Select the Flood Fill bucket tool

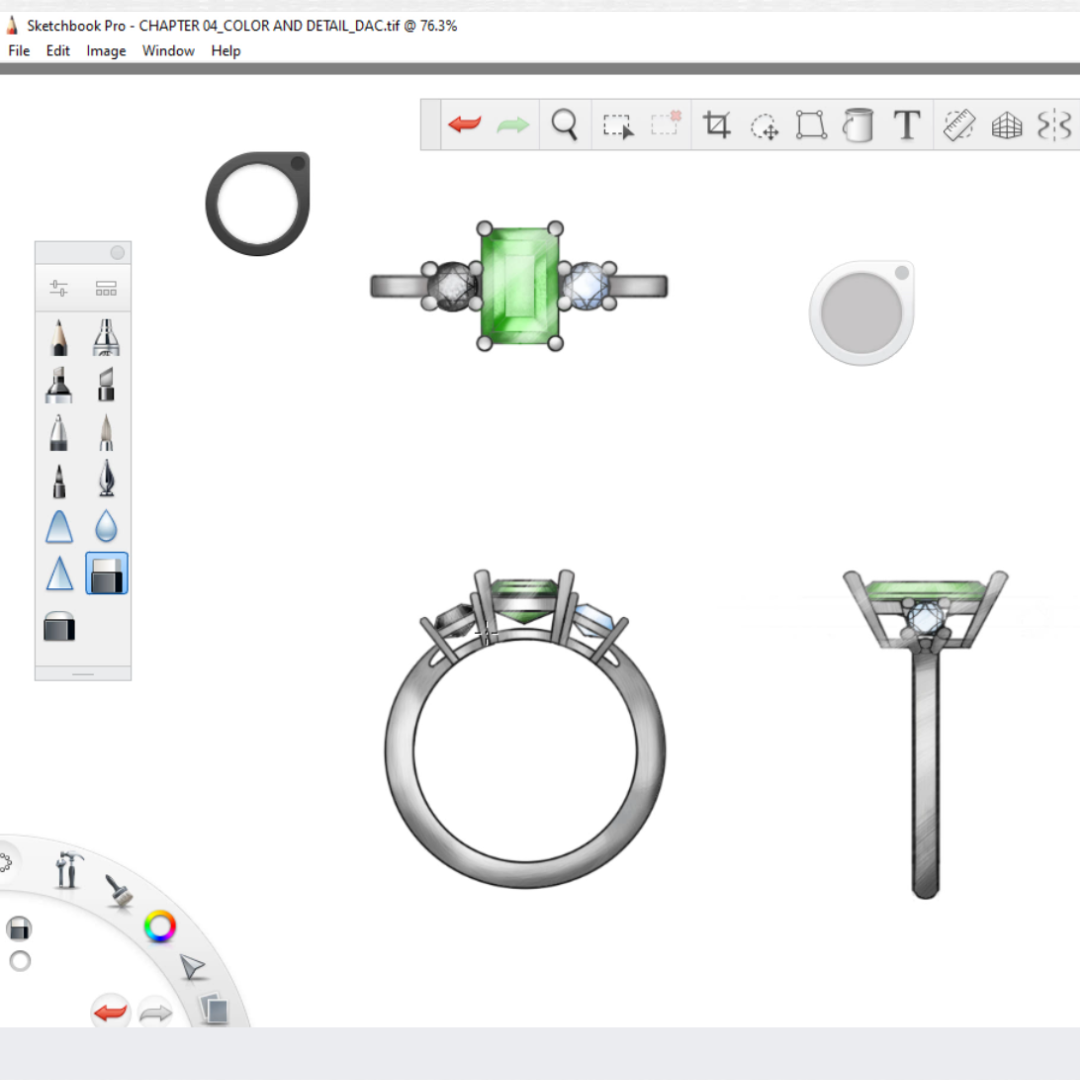click(858, 125)
